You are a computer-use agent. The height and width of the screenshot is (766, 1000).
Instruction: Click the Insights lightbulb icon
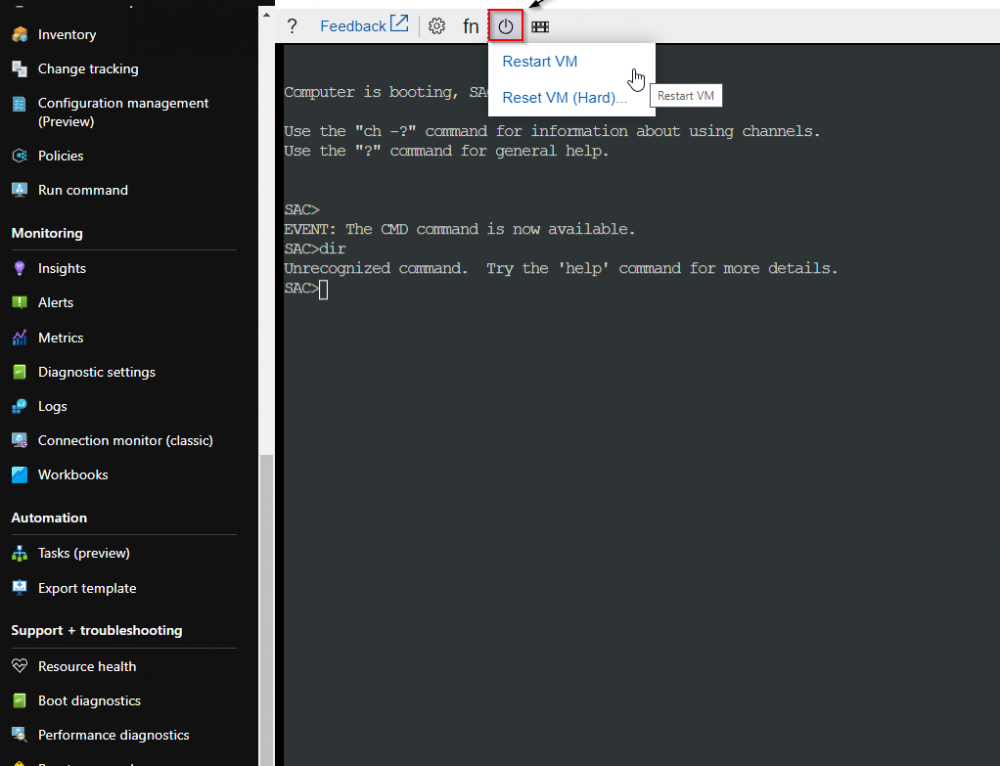(x=20, y=268)
